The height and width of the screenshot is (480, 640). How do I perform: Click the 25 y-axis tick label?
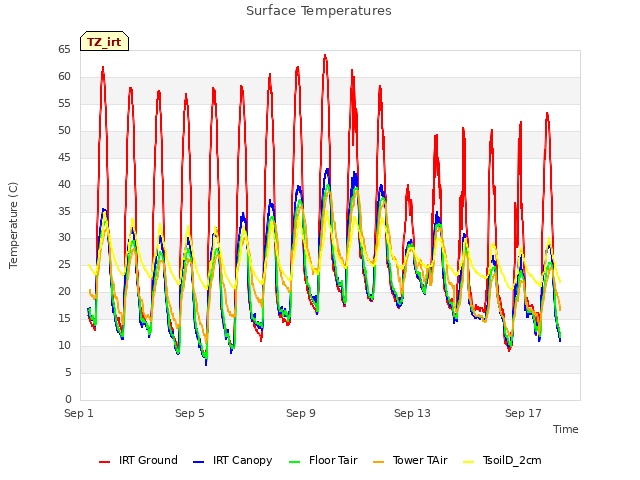point(64,265)
